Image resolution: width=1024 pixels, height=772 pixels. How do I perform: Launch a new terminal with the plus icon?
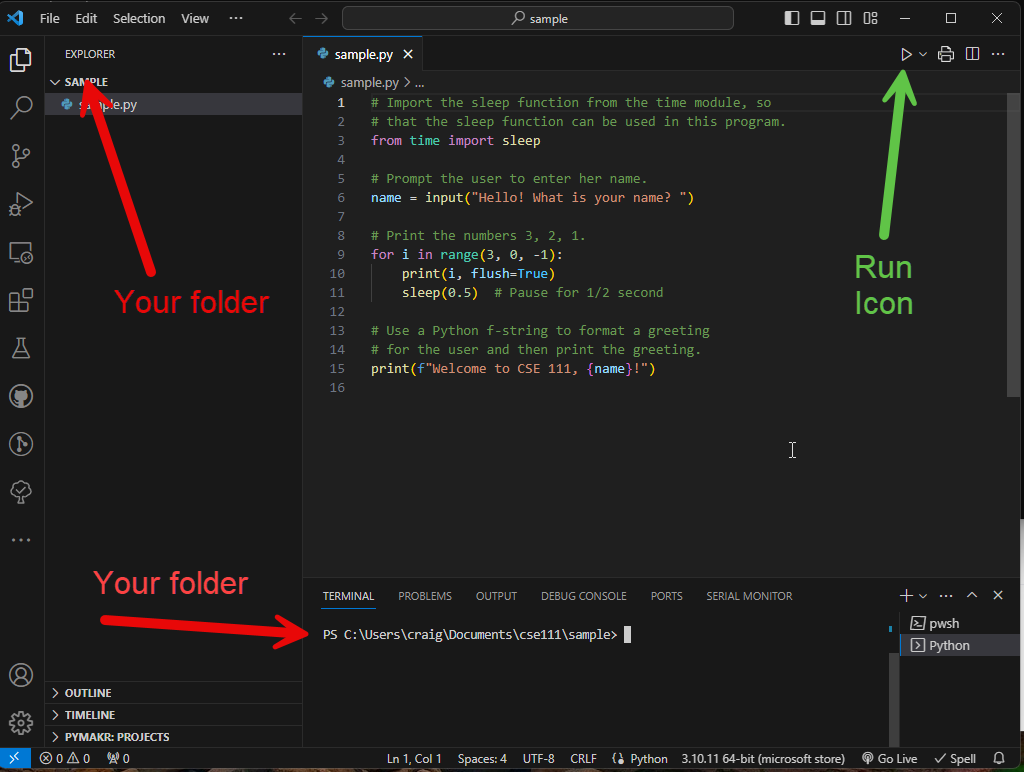904,595
